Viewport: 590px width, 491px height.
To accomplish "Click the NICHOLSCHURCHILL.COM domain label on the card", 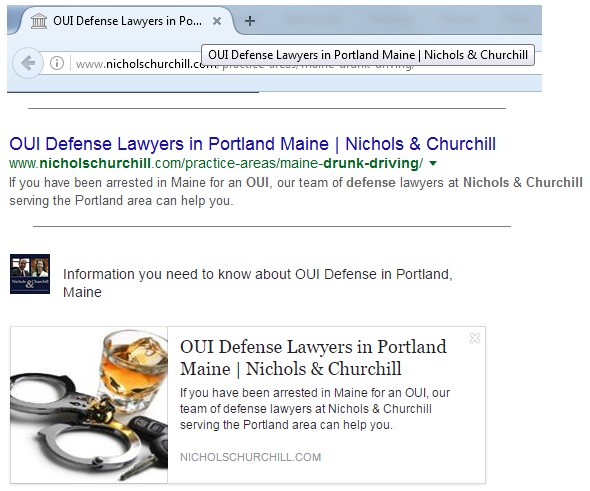I will (x=251, y=457).
